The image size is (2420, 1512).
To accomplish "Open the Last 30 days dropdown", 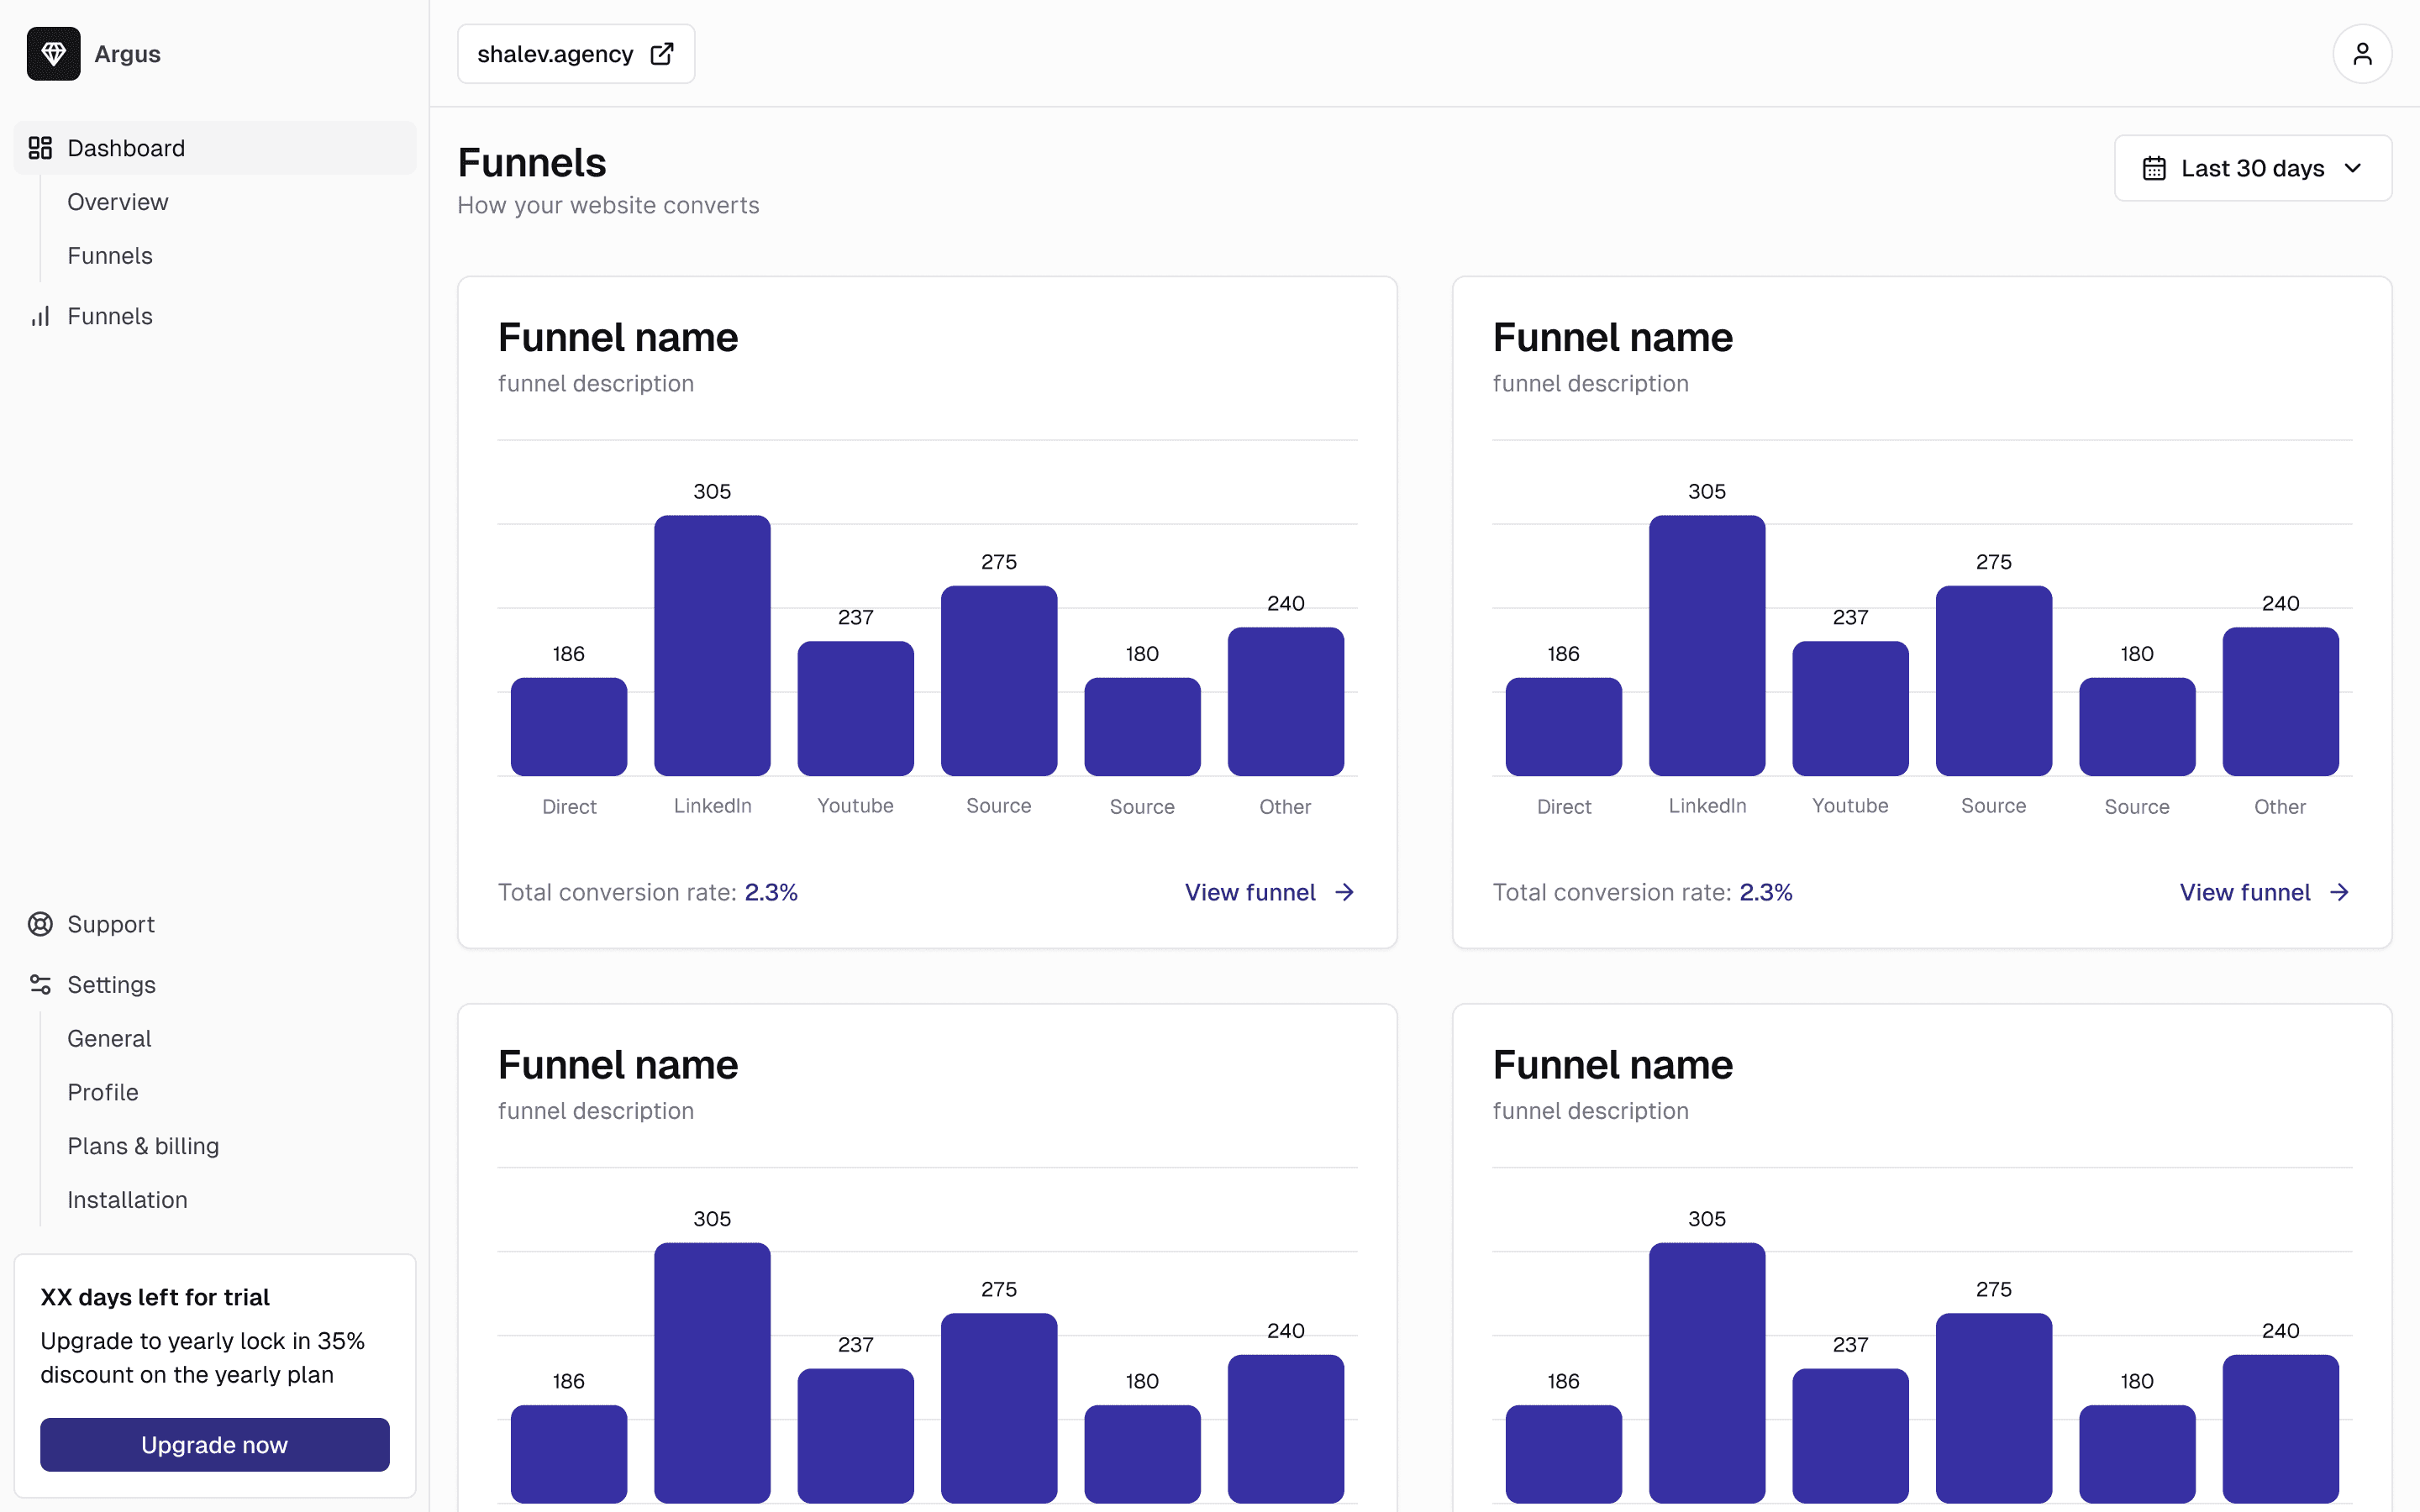I will coord(2252,168).
